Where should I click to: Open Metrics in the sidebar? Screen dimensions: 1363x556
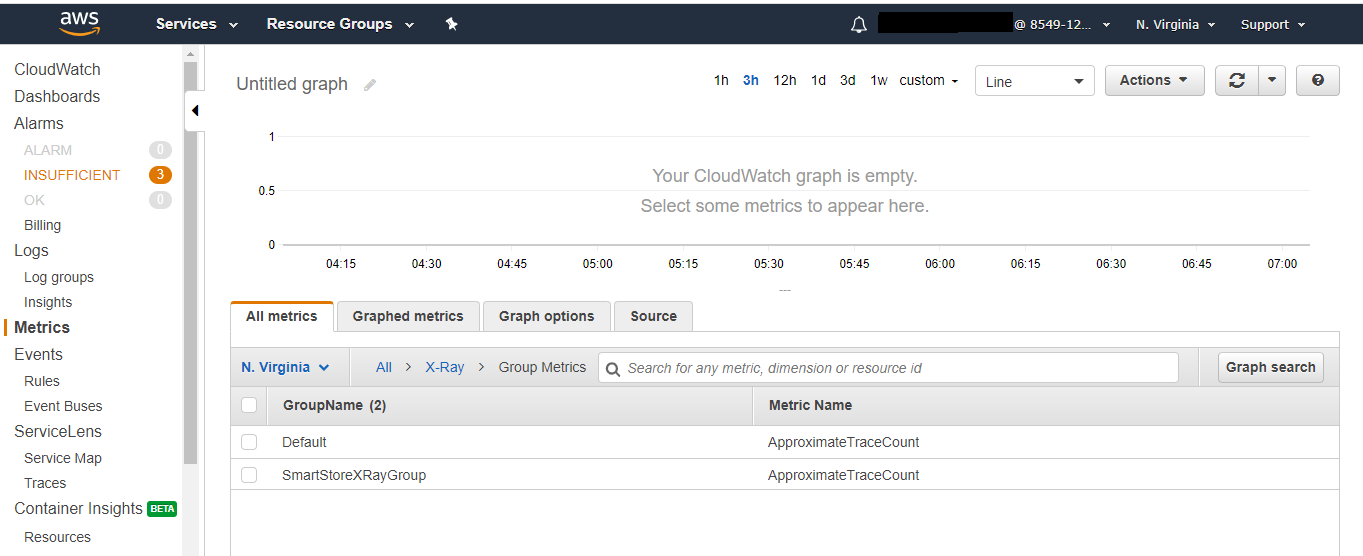42,327
